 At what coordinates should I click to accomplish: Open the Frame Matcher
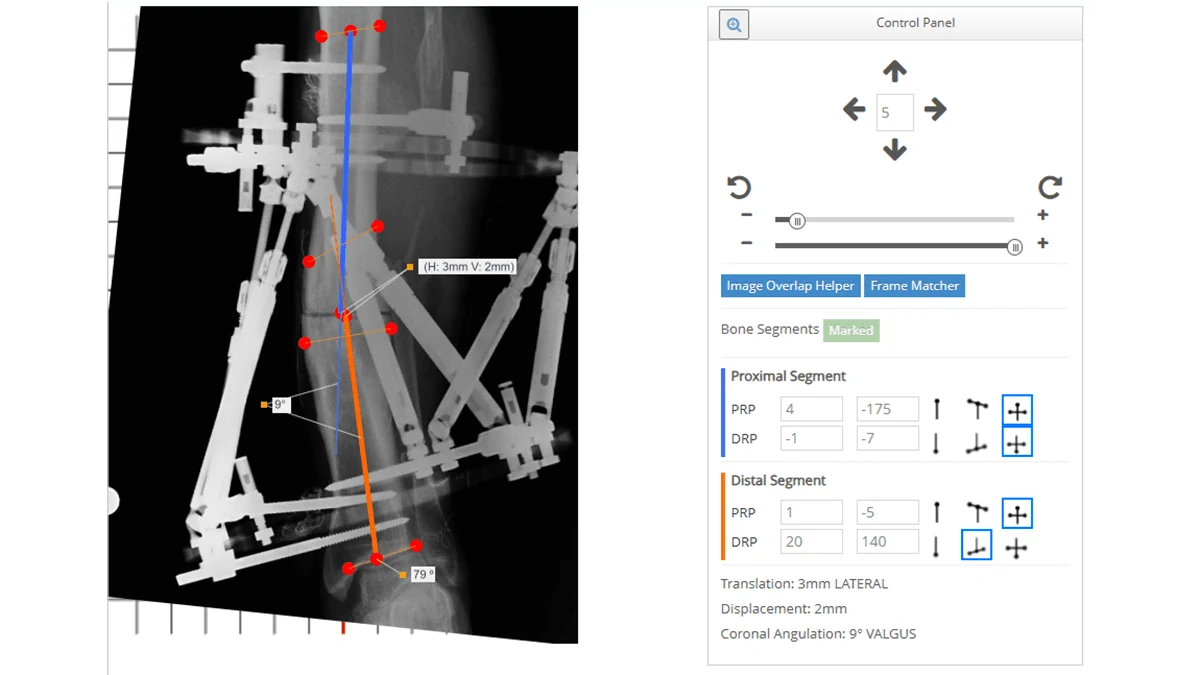[914, 286]
